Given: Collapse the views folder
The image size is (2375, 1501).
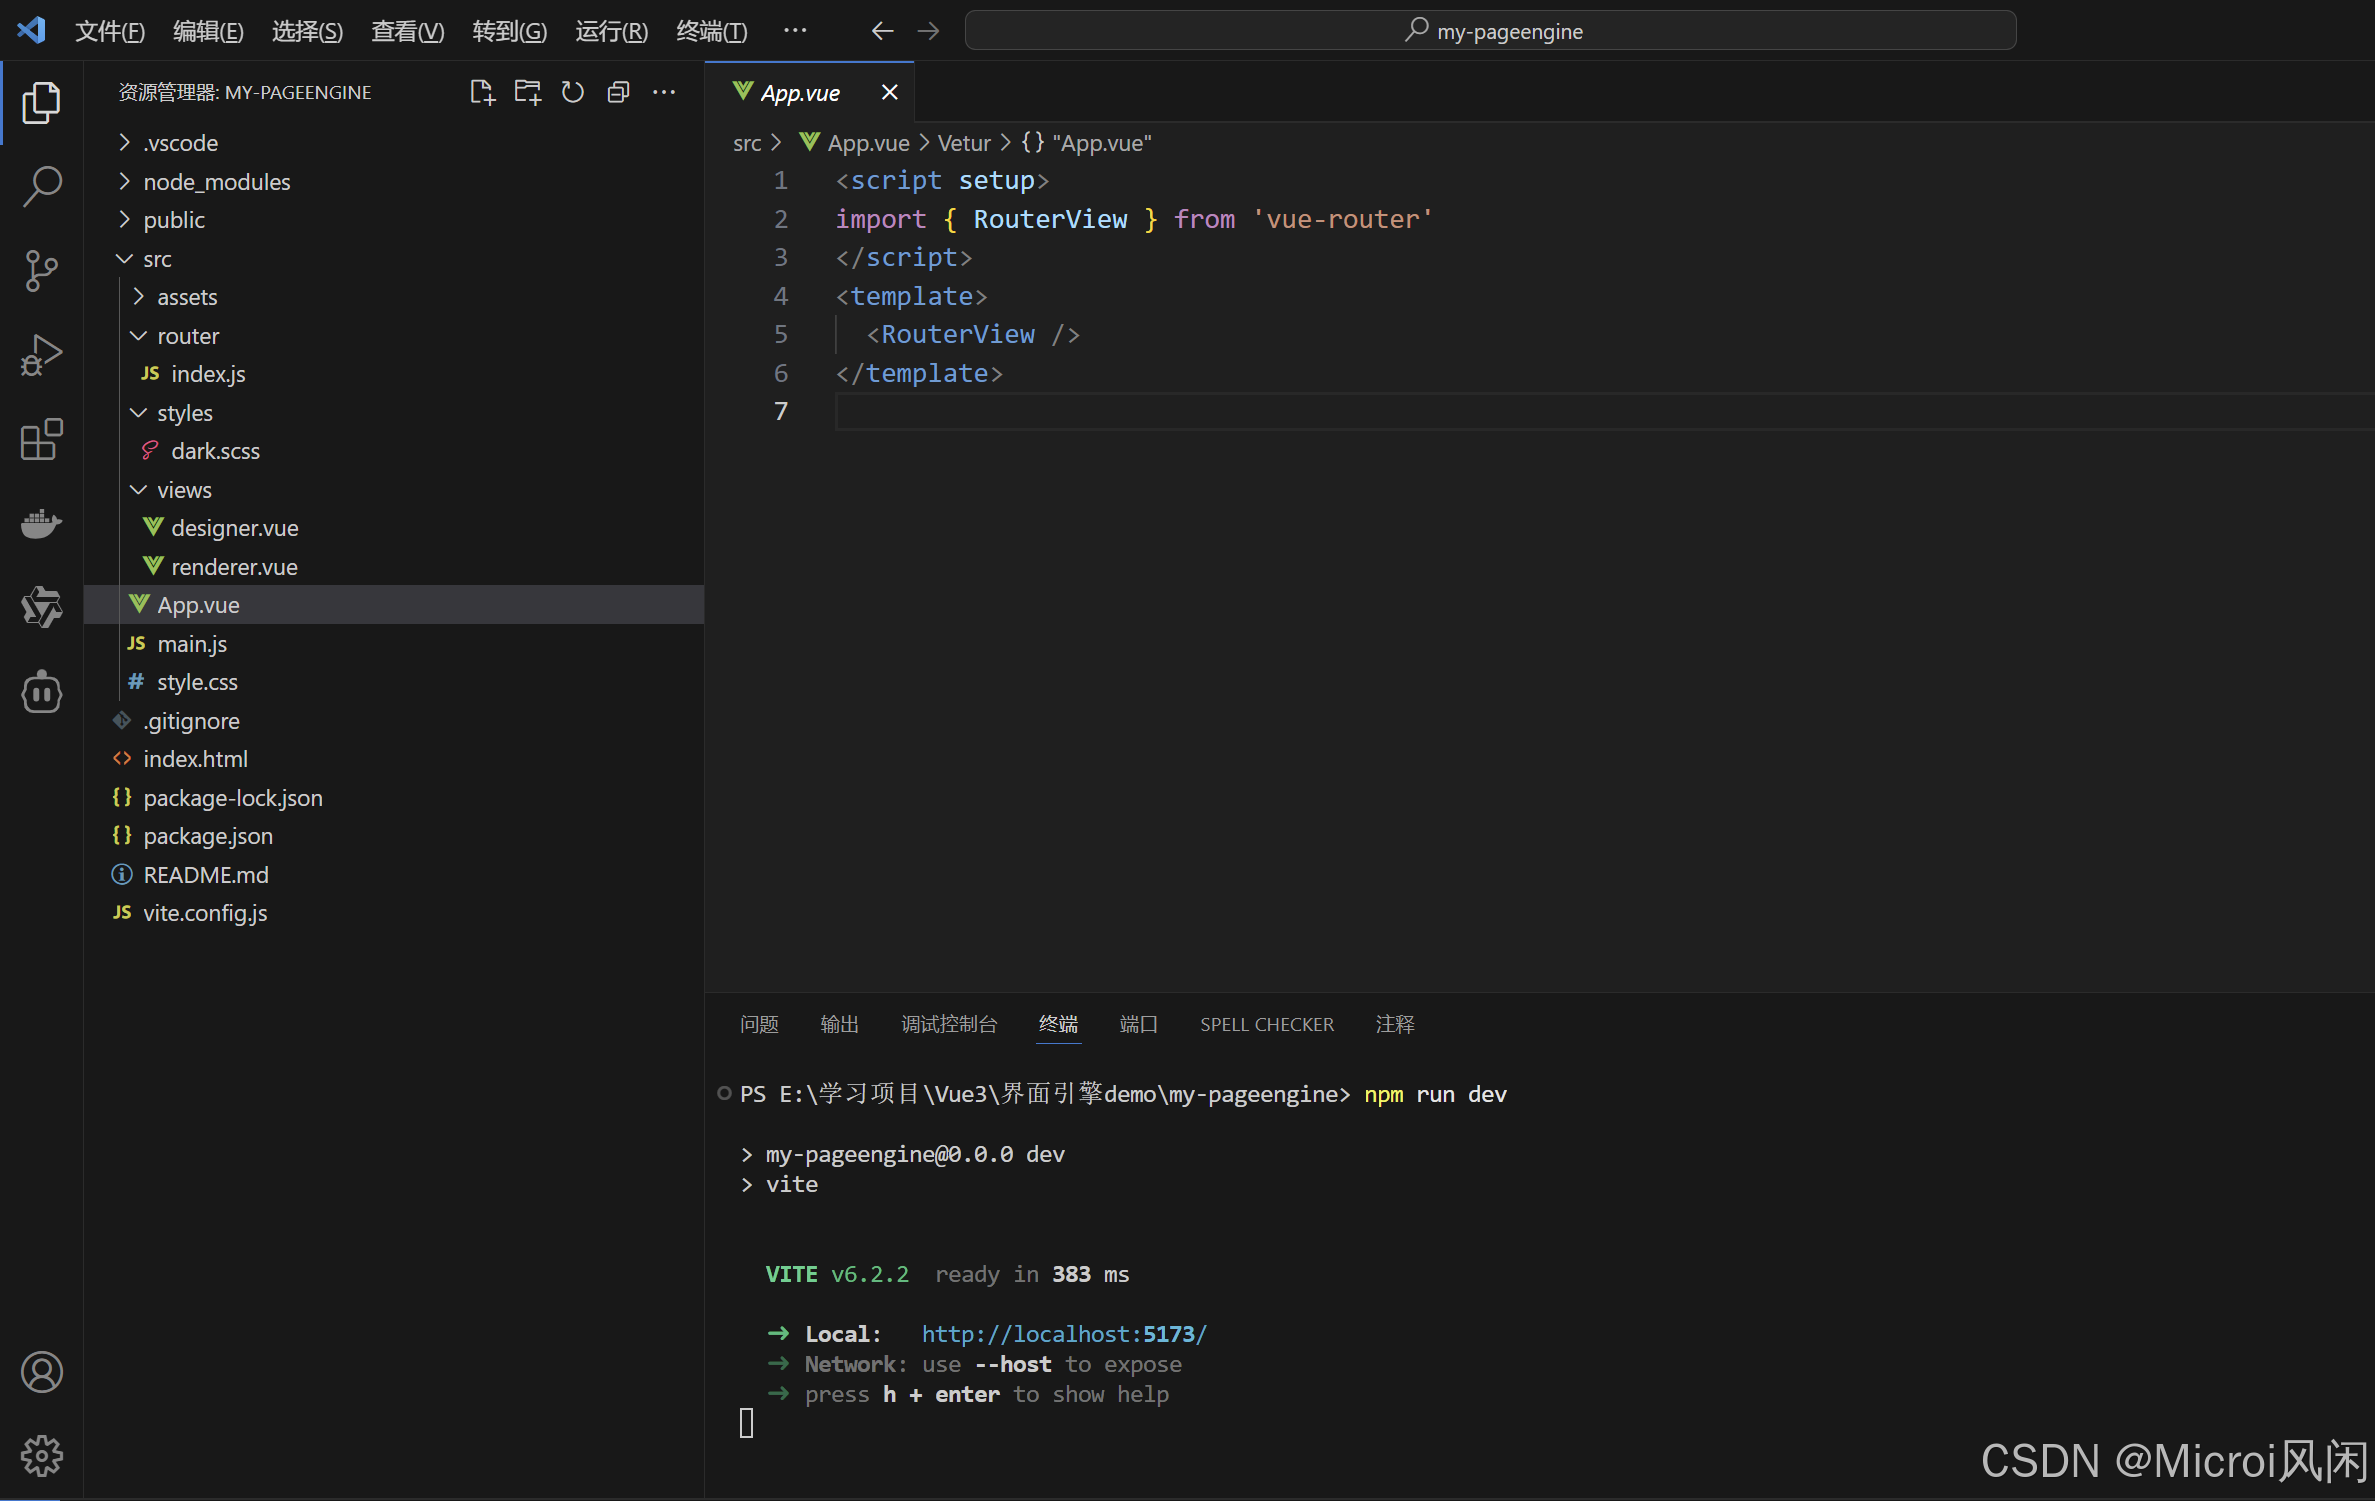Looking at the screenshot, I should (184, 490).
